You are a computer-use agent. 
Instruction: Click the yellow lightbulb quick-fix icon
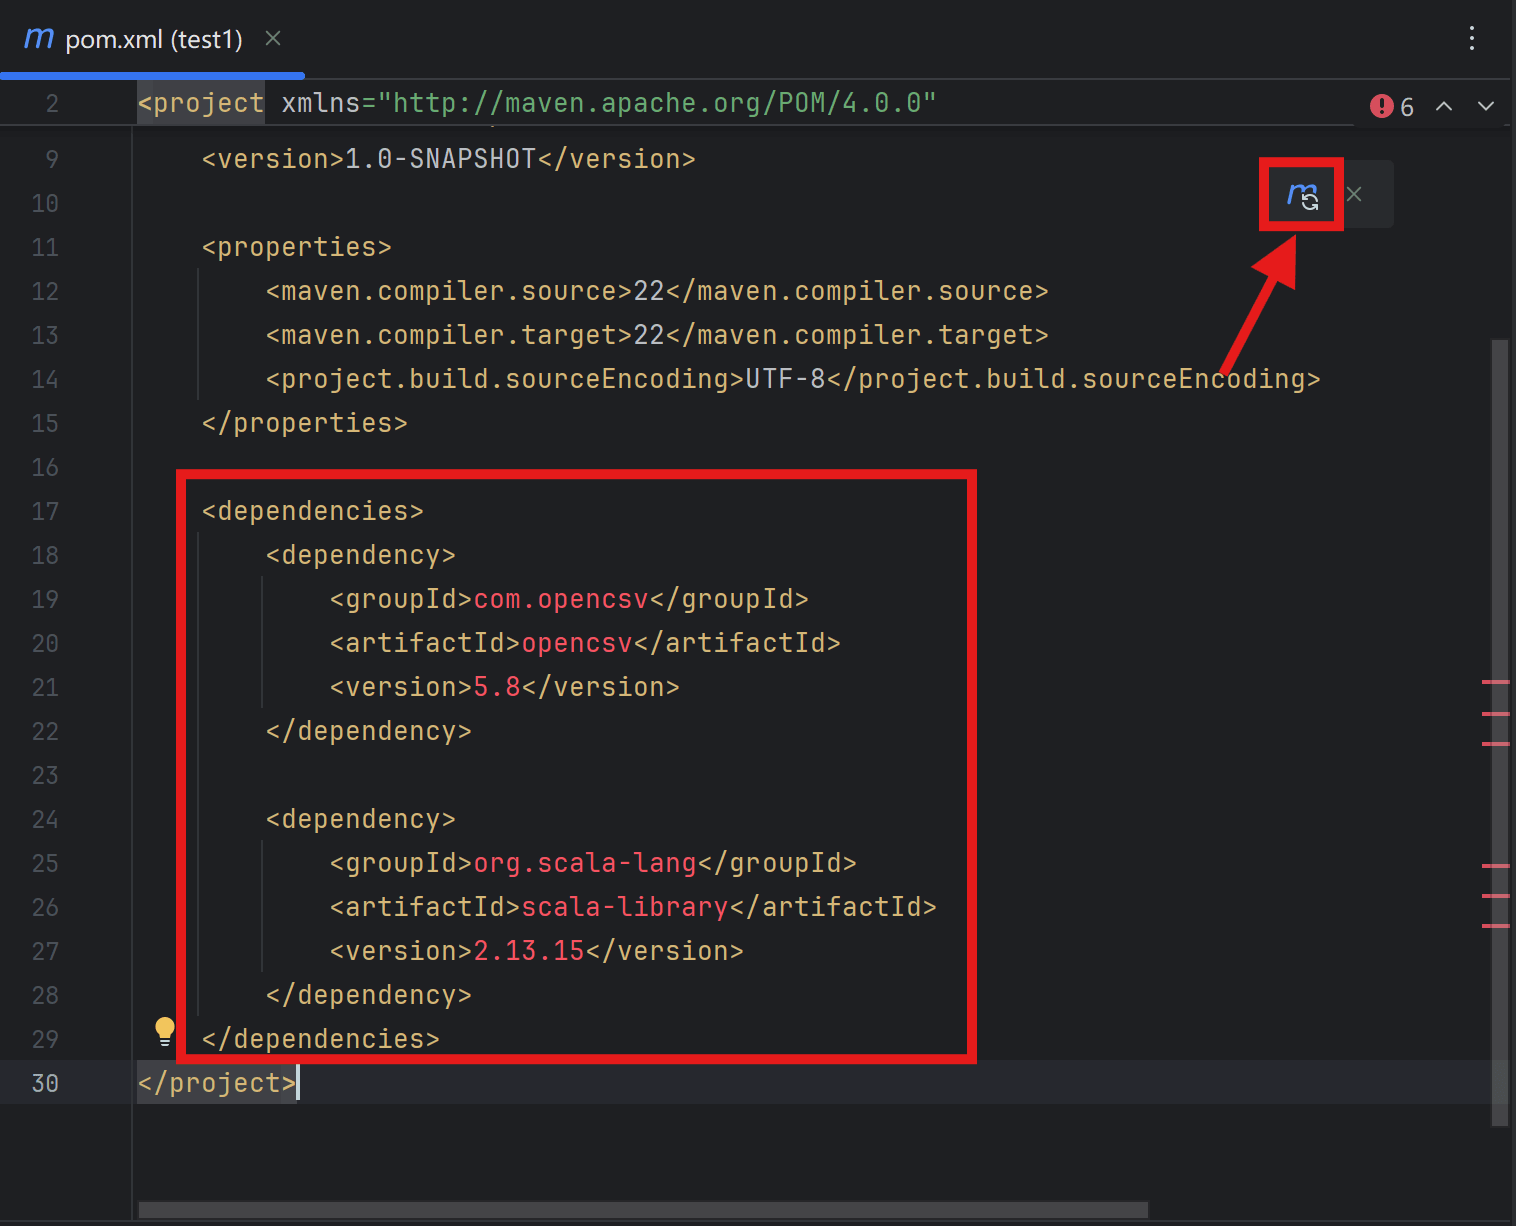[165, 1031]
